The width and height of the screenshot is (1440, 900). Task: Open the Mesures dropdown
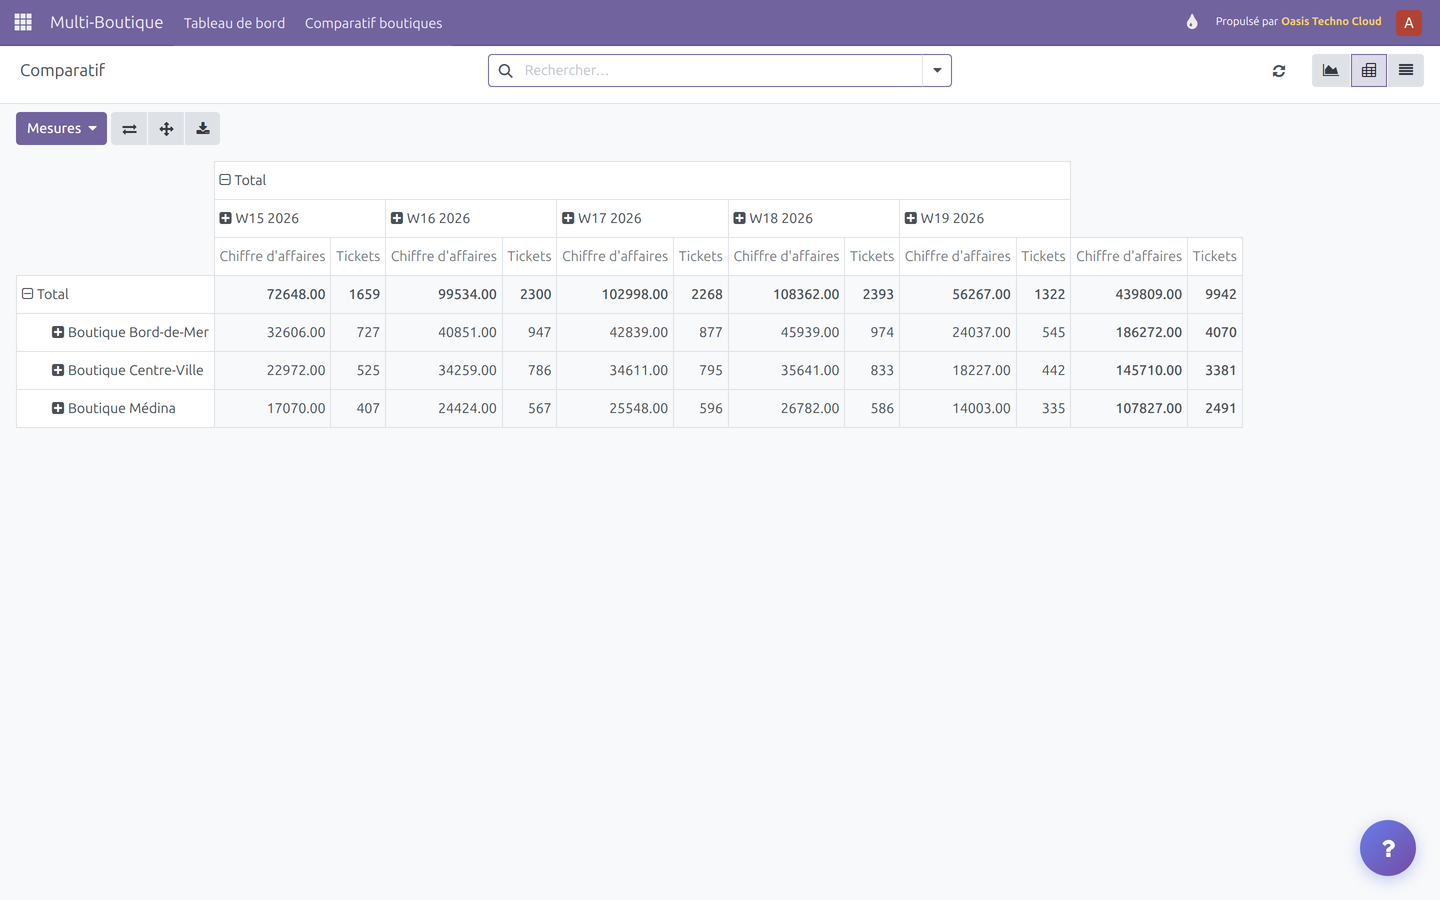coord(61,128)
